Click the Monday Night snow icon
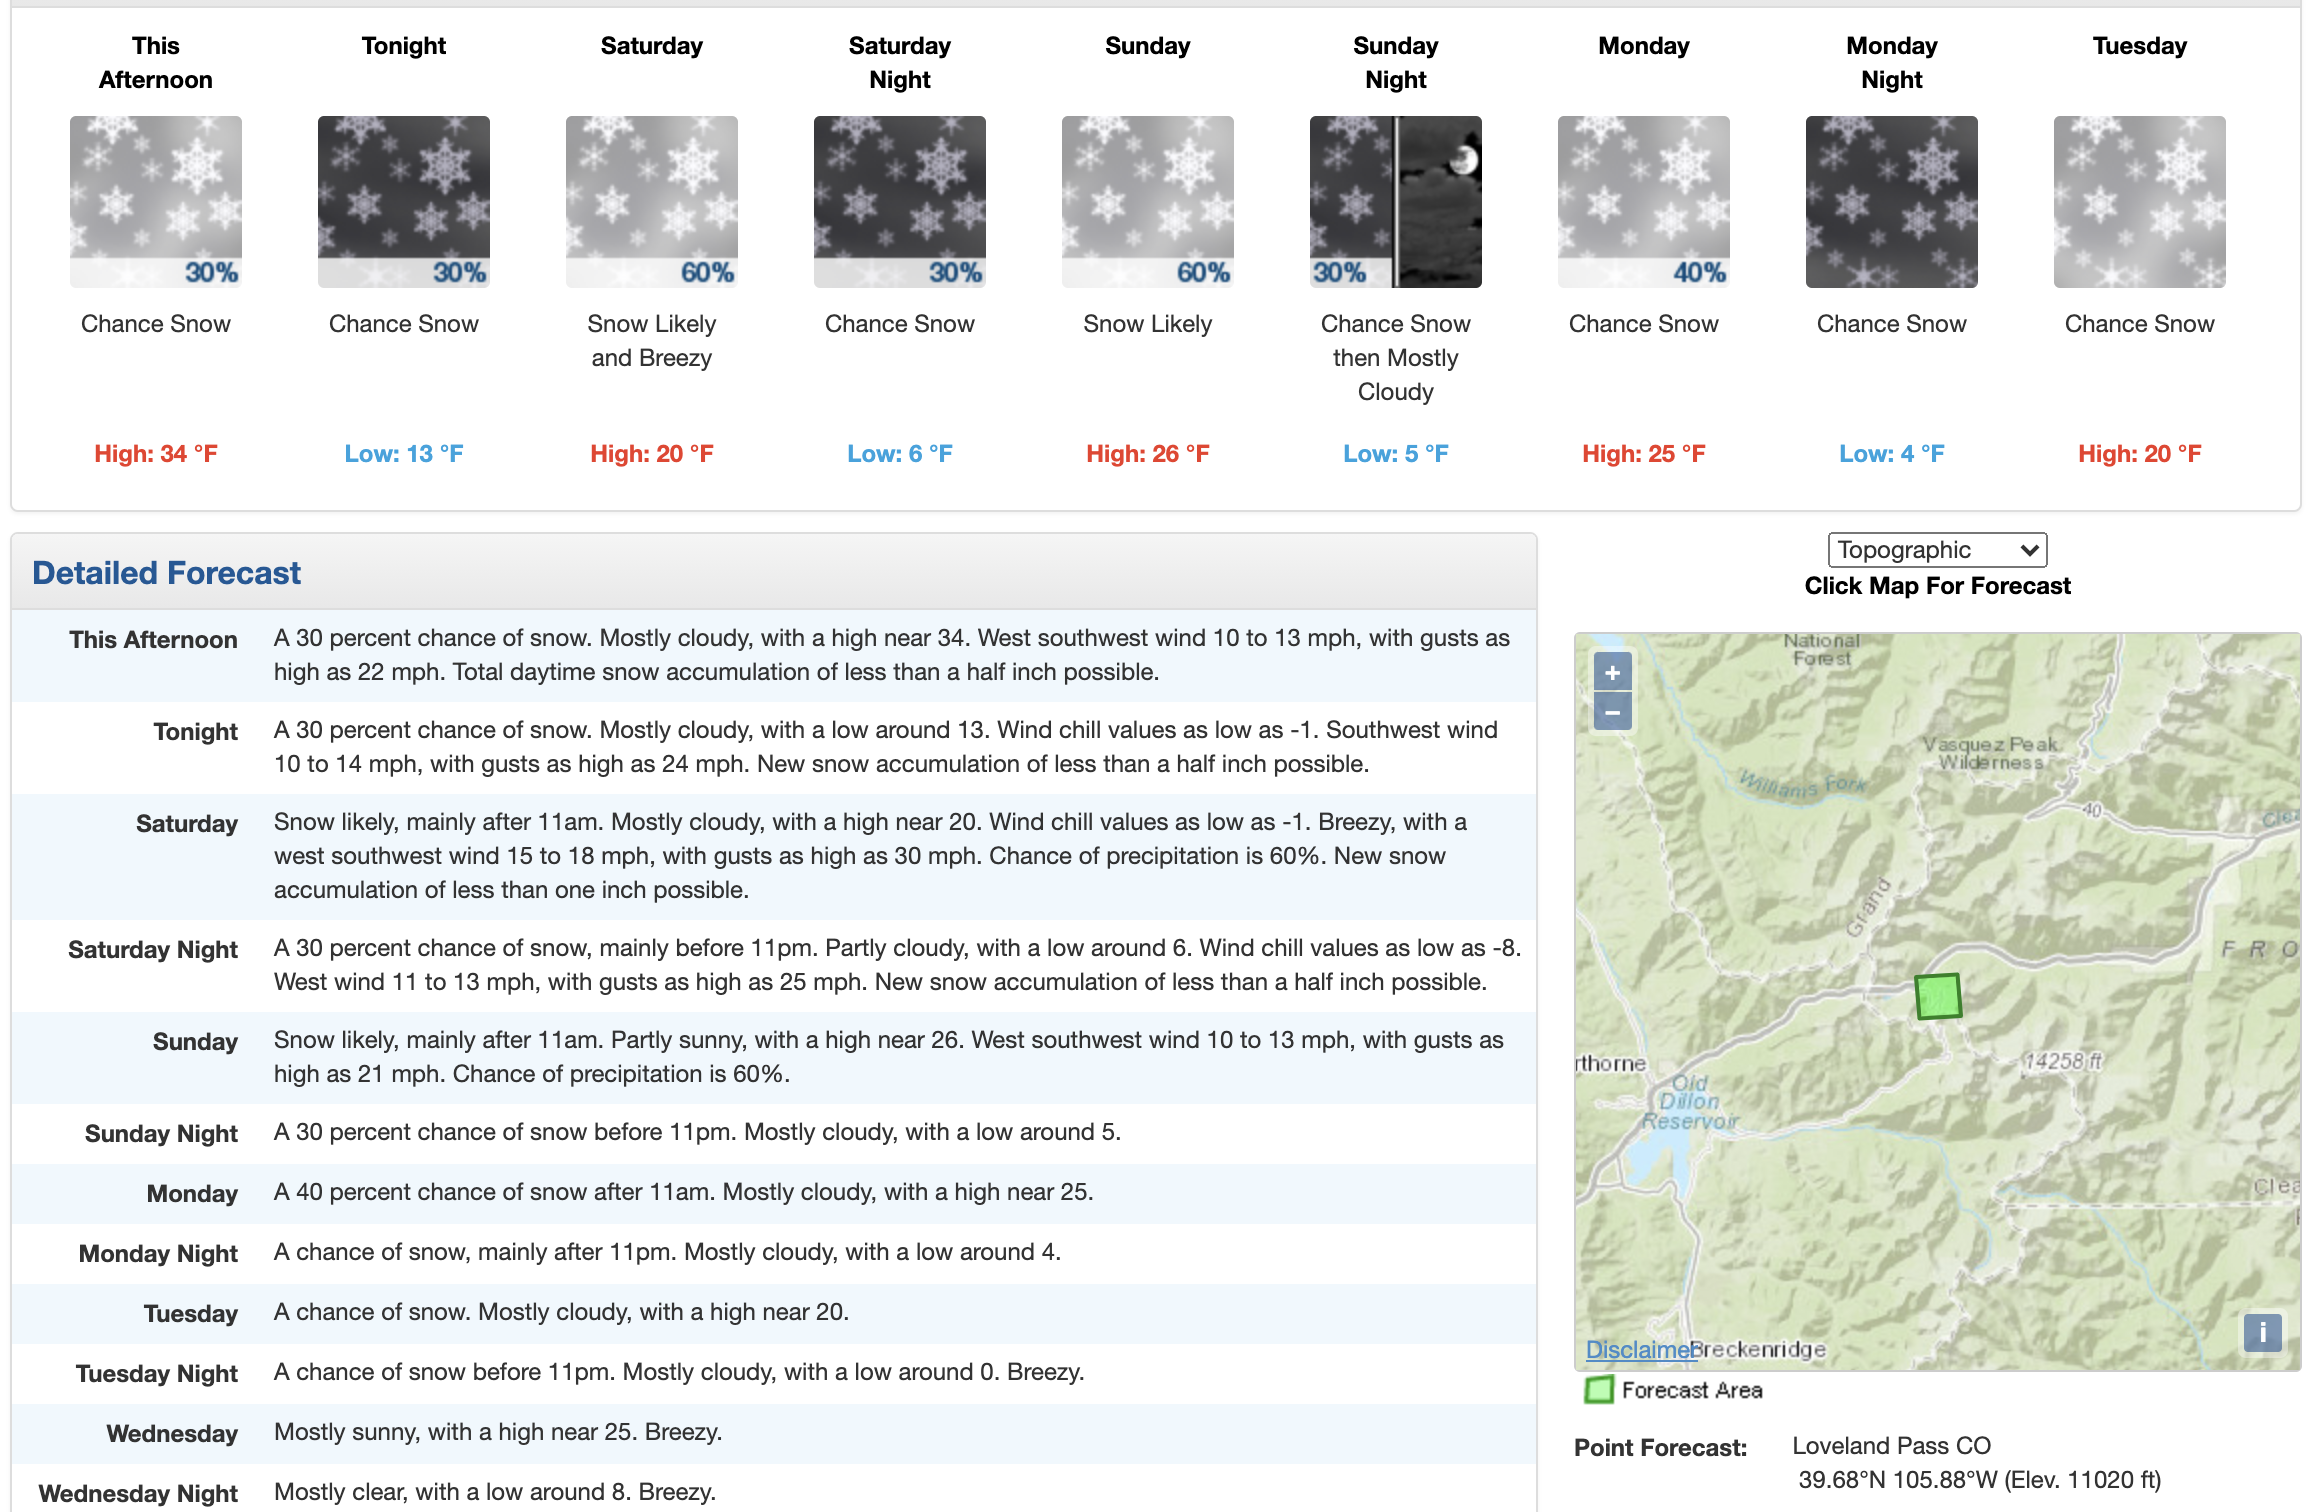 tap(1892, 202)
